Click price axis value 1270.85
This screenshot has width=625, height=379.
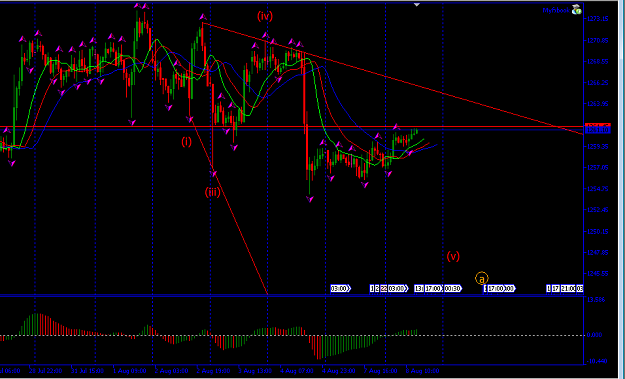click(x=597, y=40)
